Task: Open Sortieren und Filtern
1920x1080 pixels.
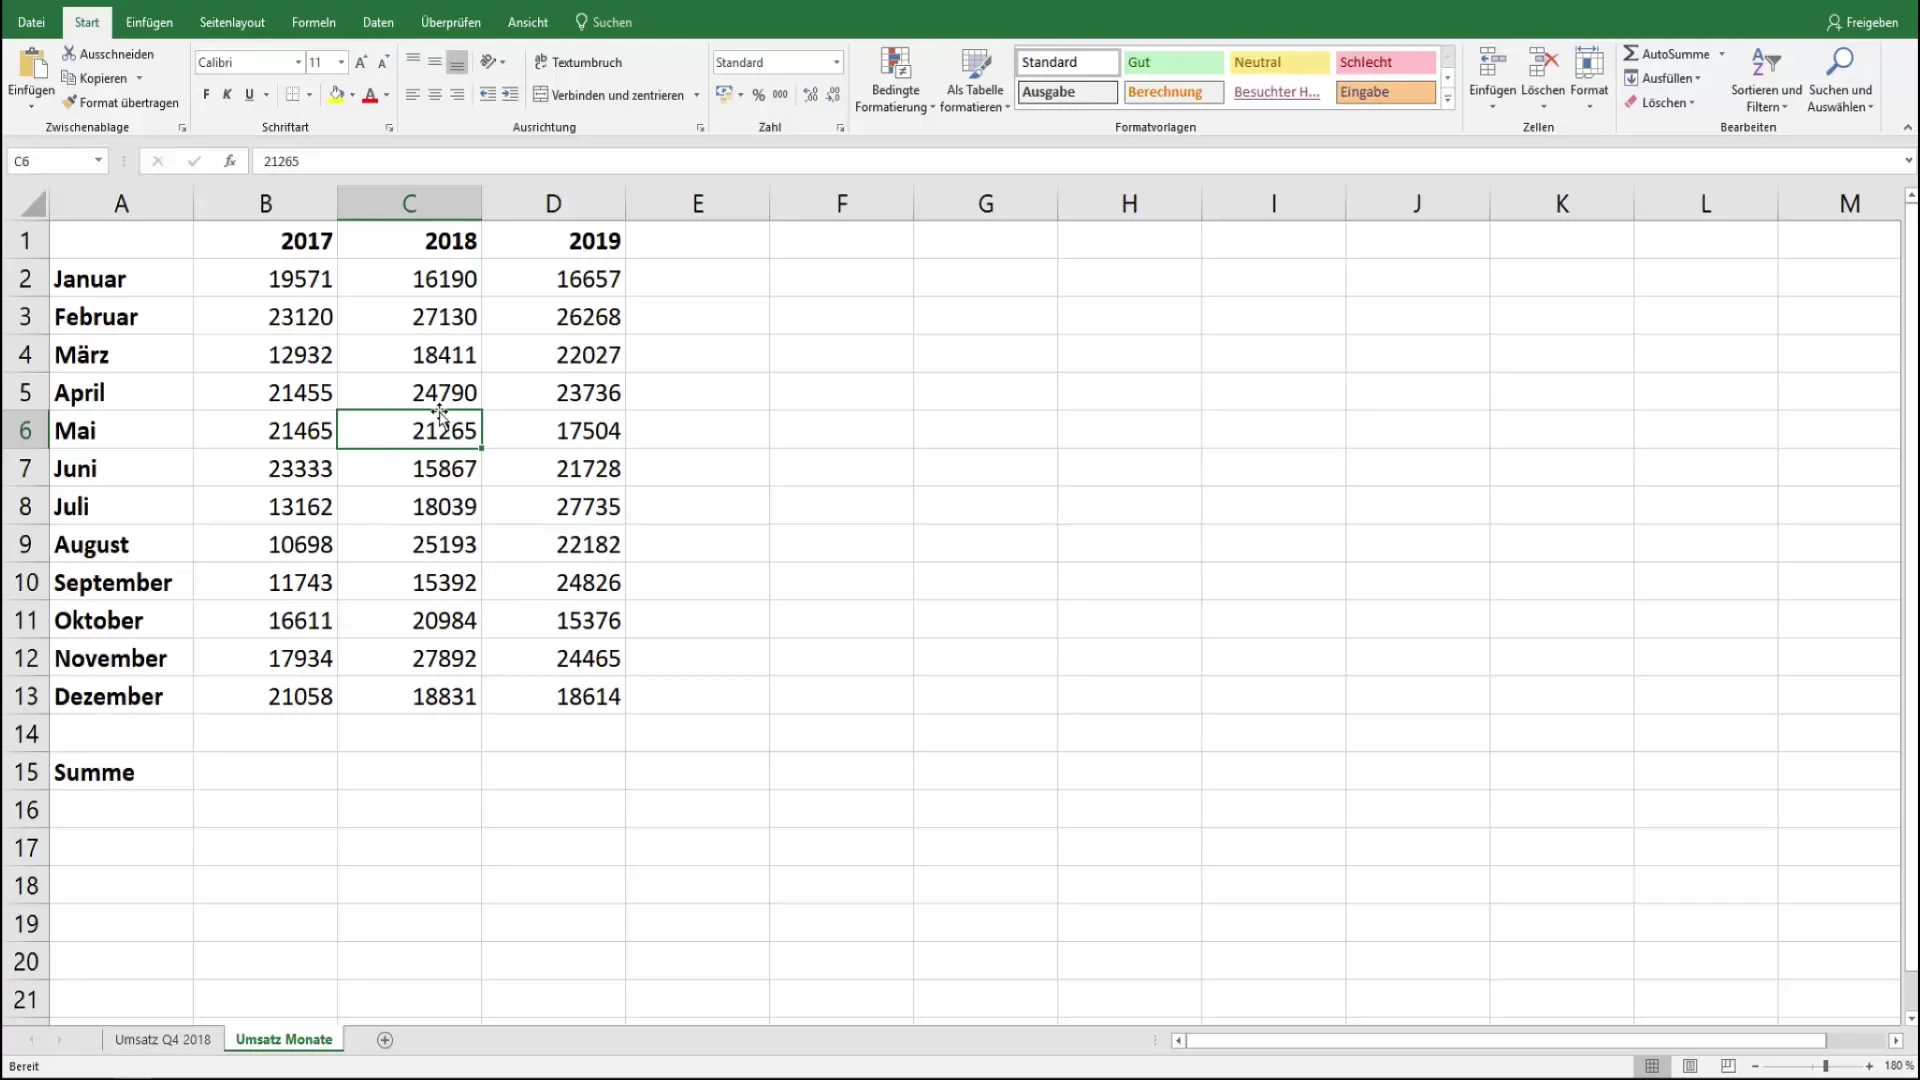Action: 1766,80
